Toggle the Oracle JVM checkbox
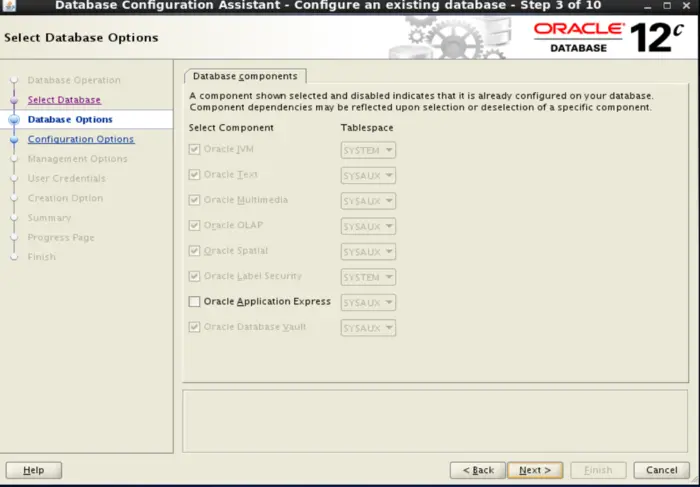This screenshot has width=700, height=487. point(194,149)
